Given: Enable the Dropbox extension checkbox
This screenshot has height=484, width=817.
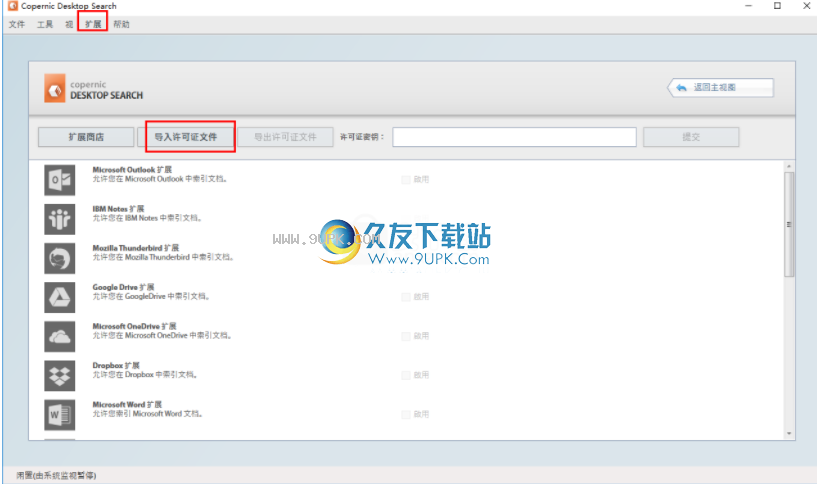Looking at the screenshot, I should (x=406, y=375).
